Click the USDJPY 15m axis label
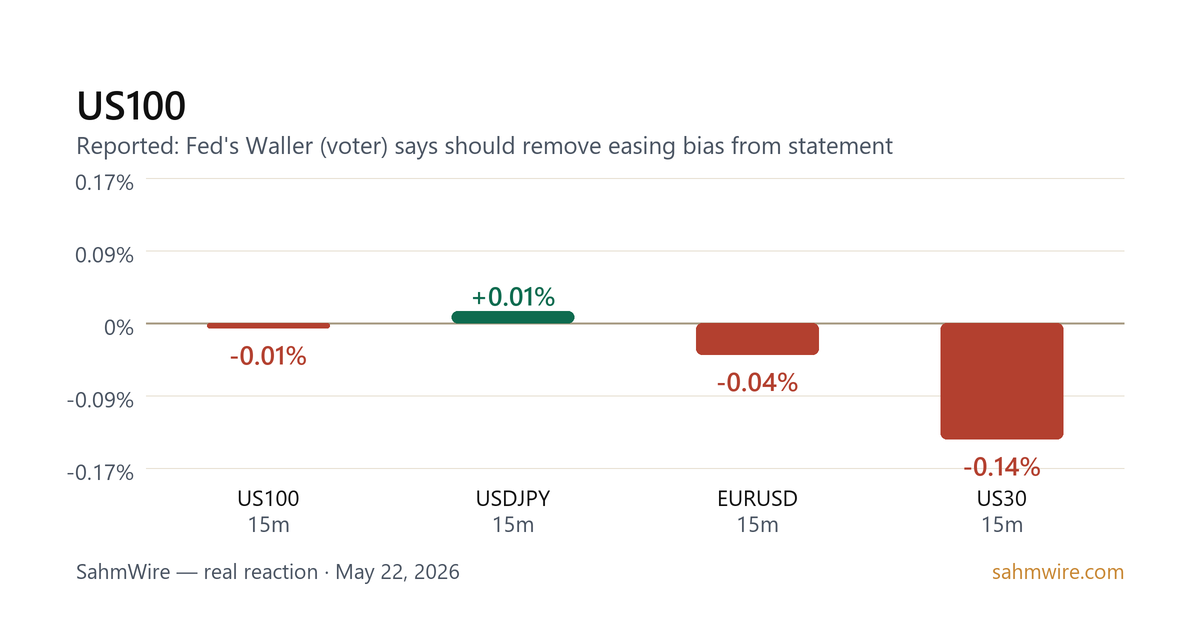 point(513,511)
